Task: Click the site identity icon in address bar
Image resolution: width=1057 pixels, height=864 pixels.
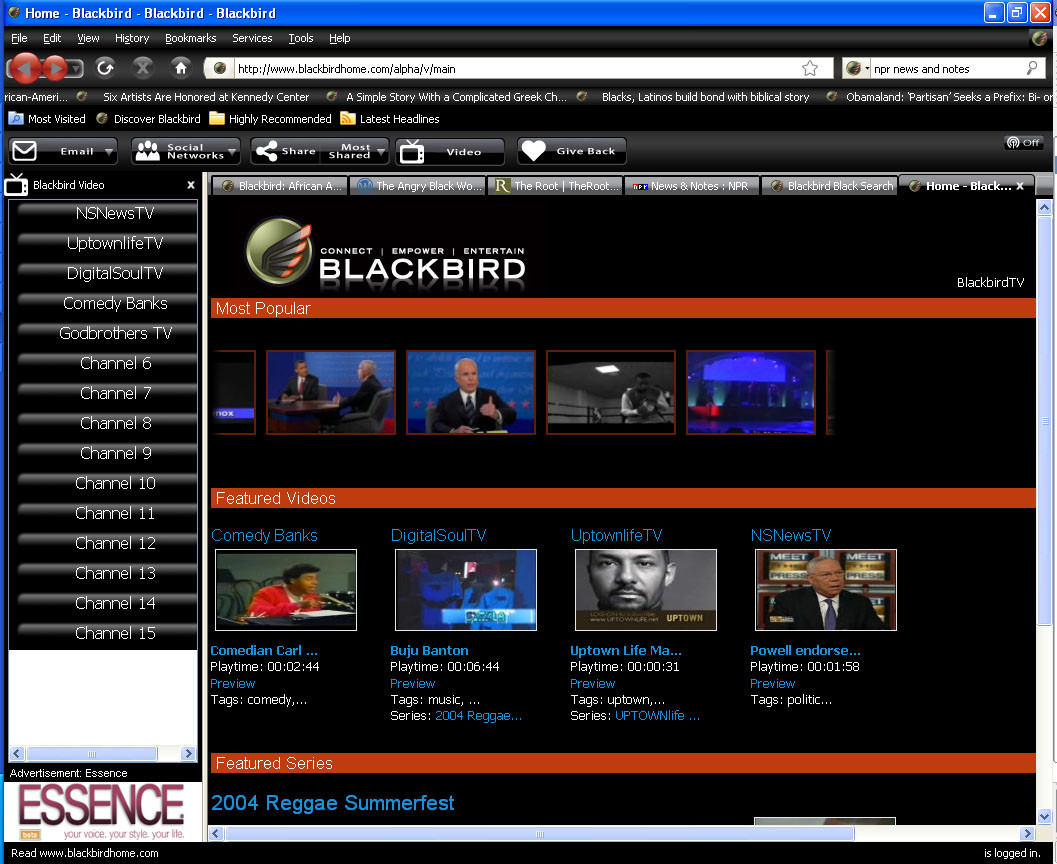Action: 219,68
